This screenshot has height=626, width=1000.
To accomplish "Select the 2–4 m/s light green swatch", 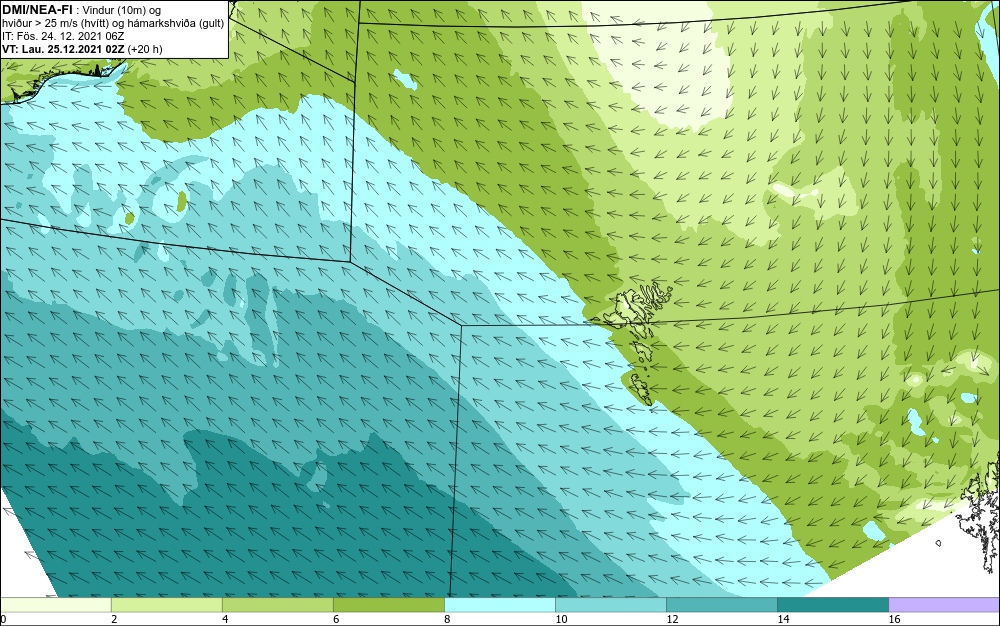I will click(166, 605).
